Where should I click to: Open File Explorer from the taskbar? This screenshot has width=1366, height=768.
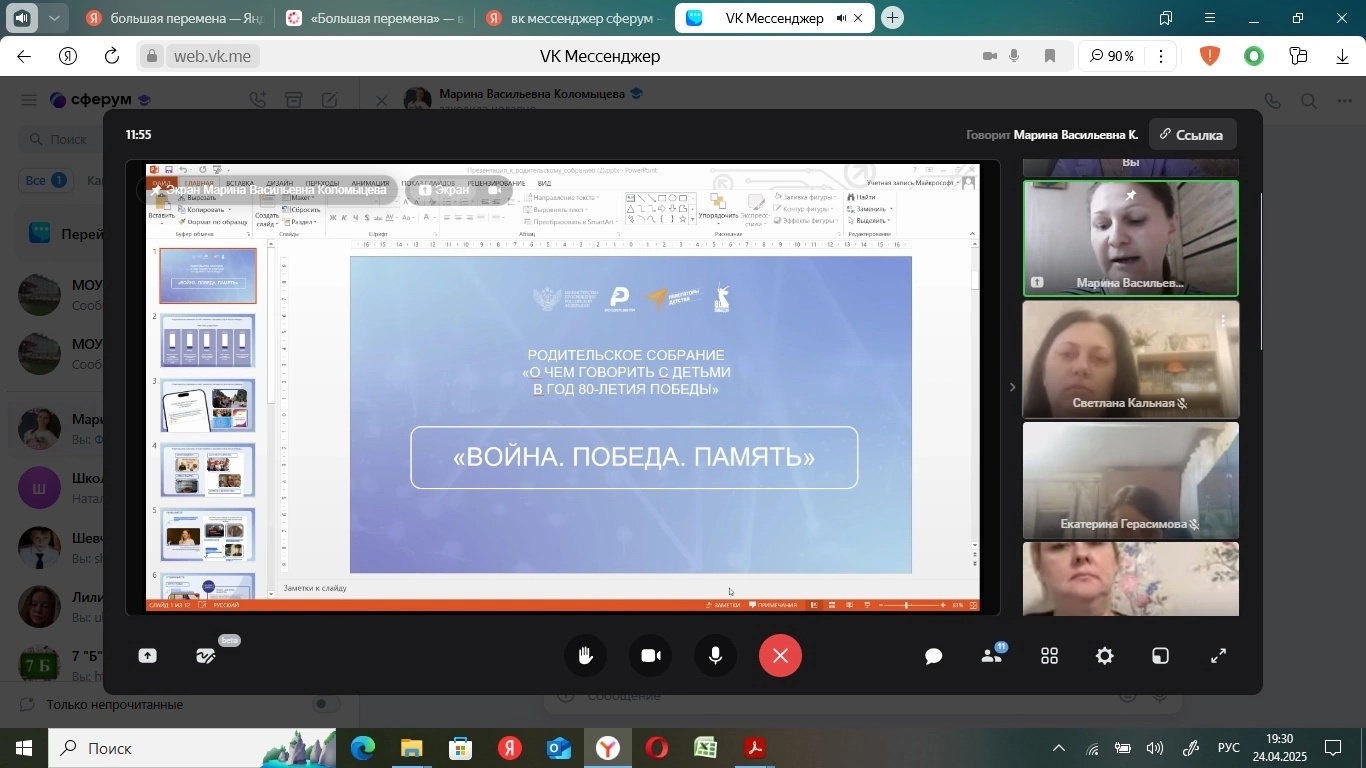(x=412, y=748)
